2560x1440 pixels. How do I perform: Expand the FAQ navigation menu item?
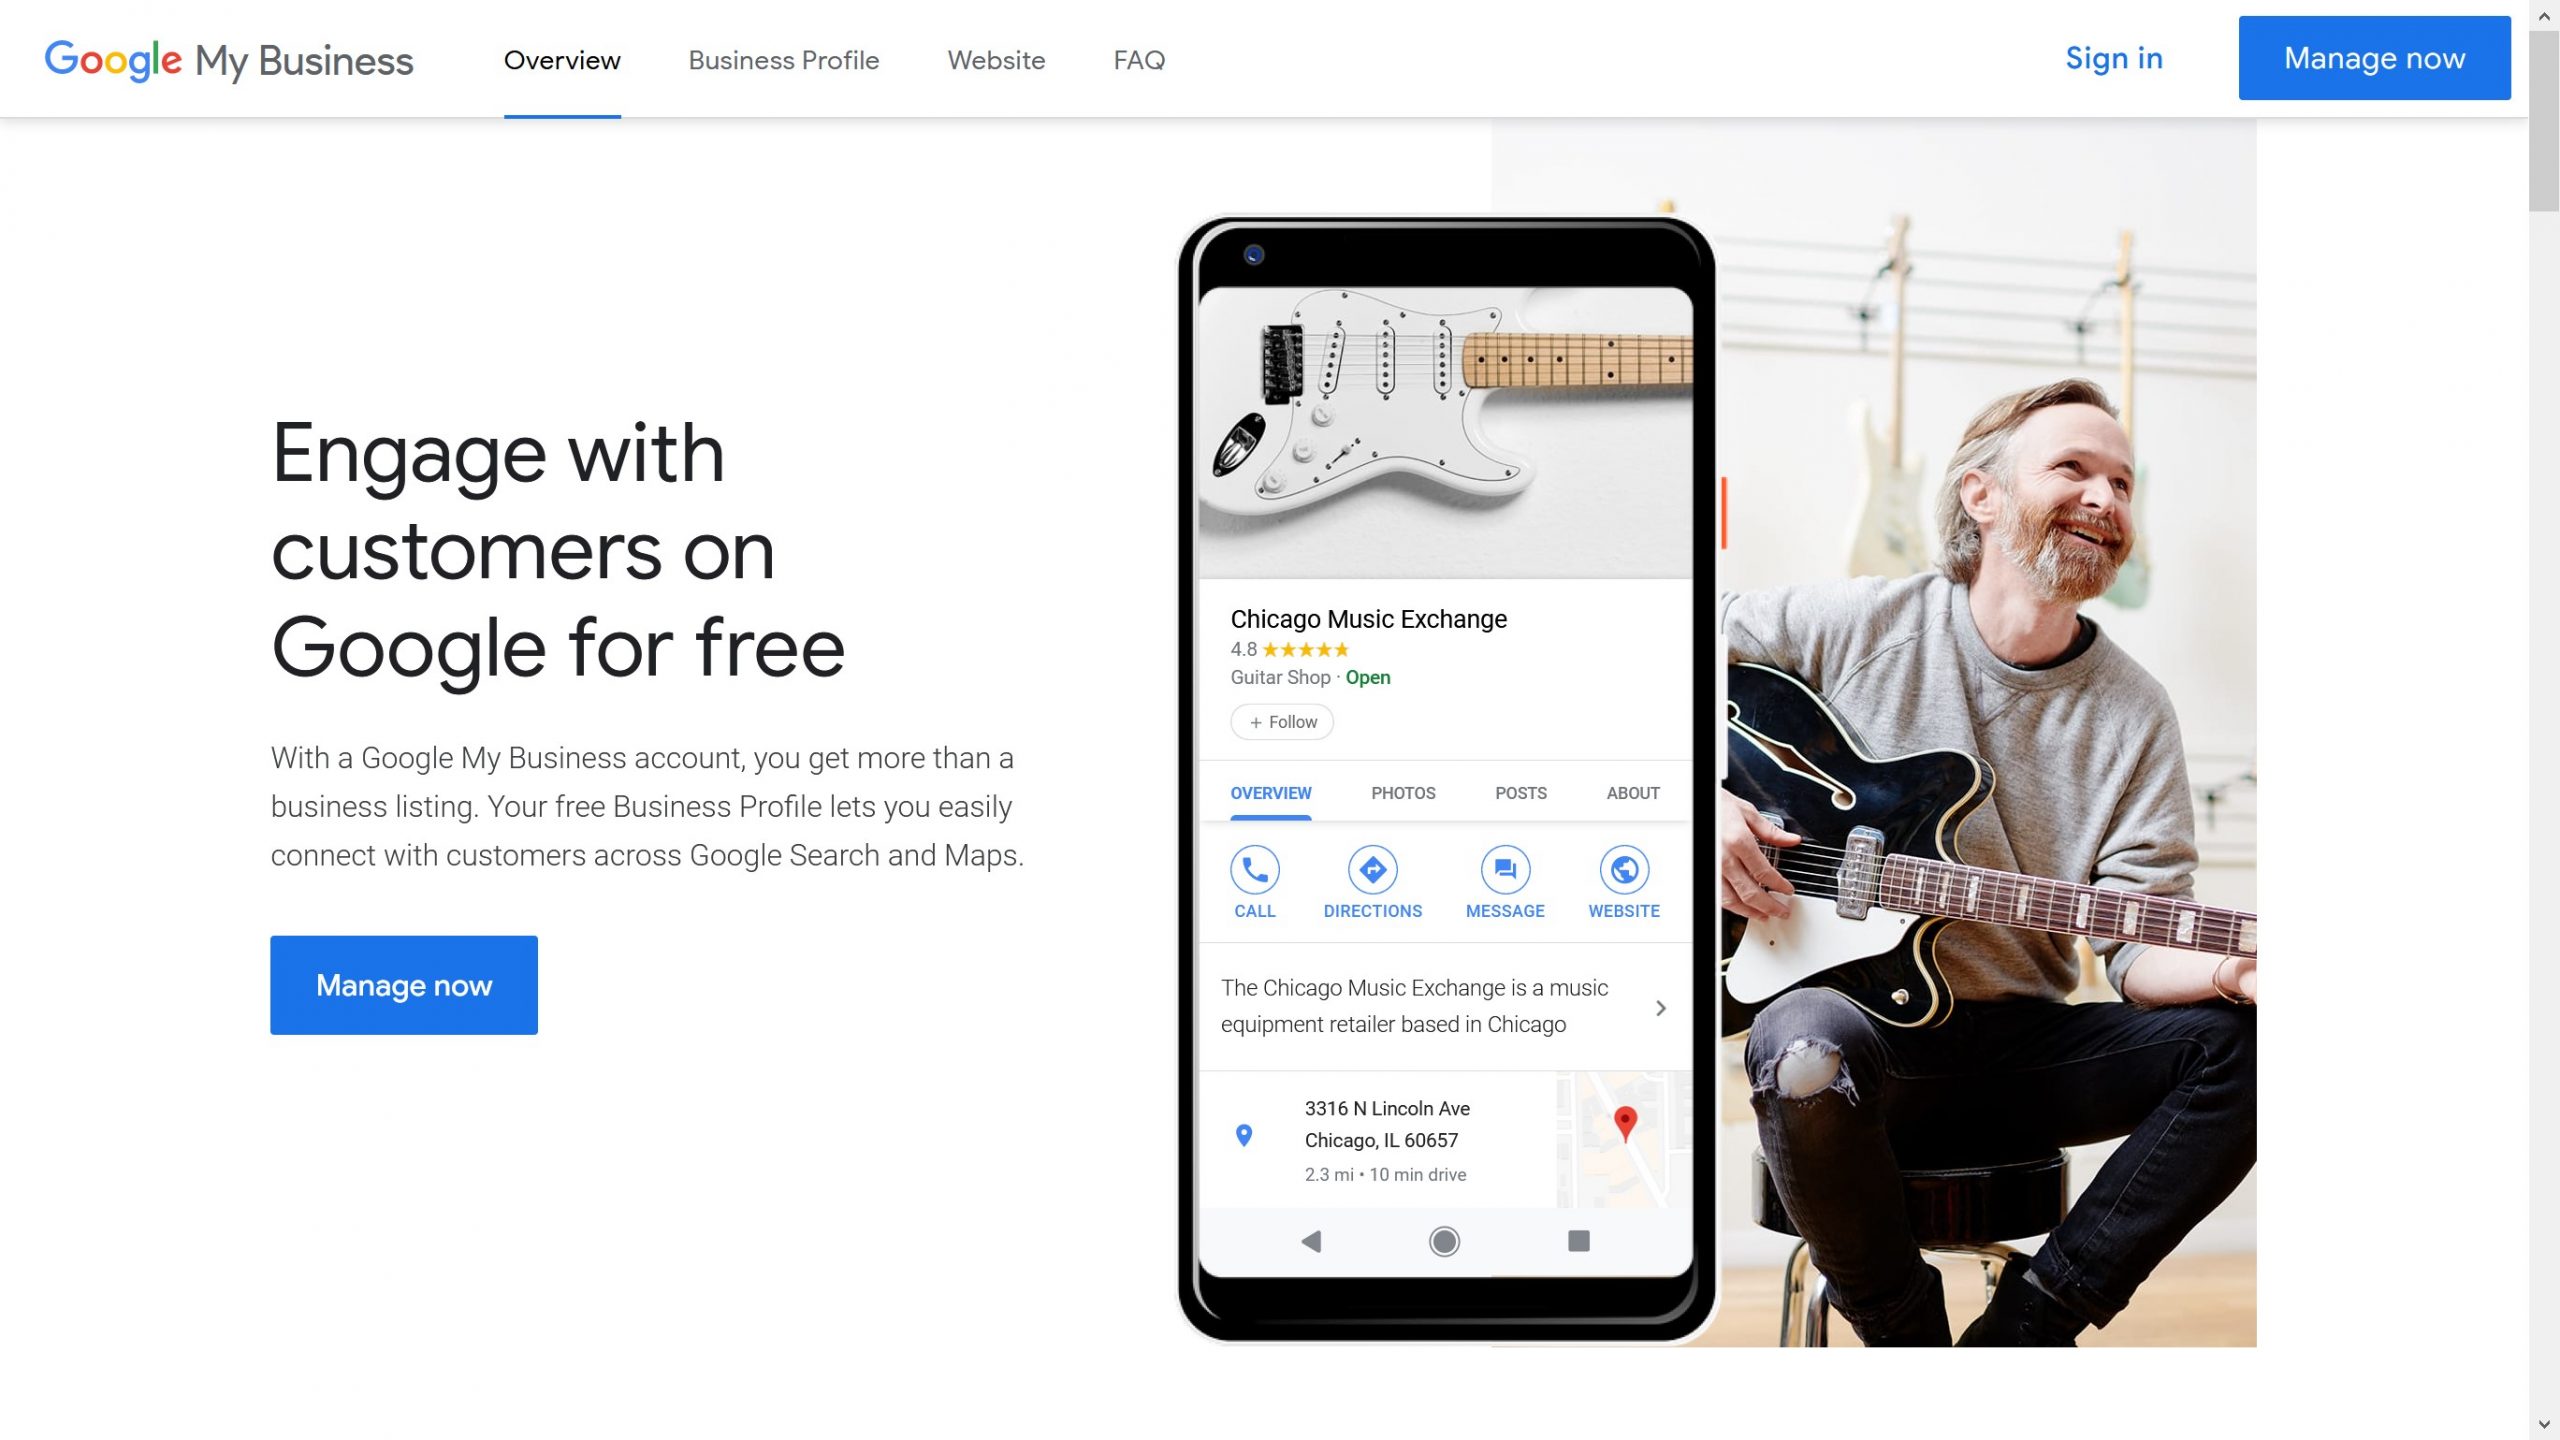[1138, 58]
